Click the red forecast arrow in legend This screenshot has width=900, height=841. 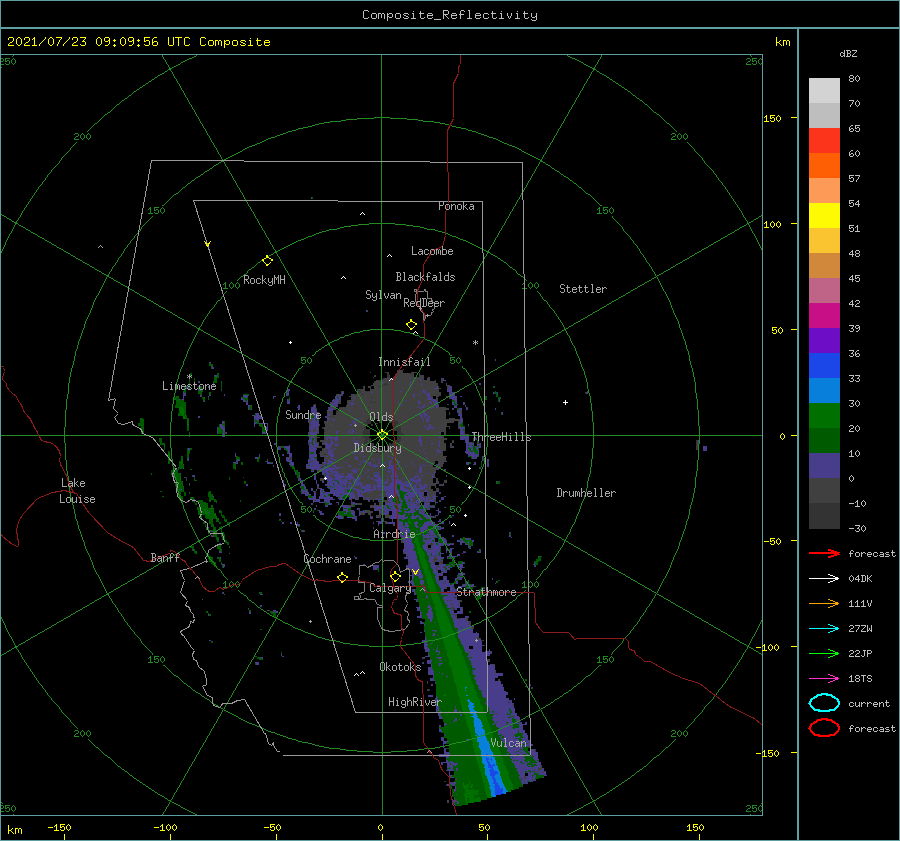pos(824,553)
